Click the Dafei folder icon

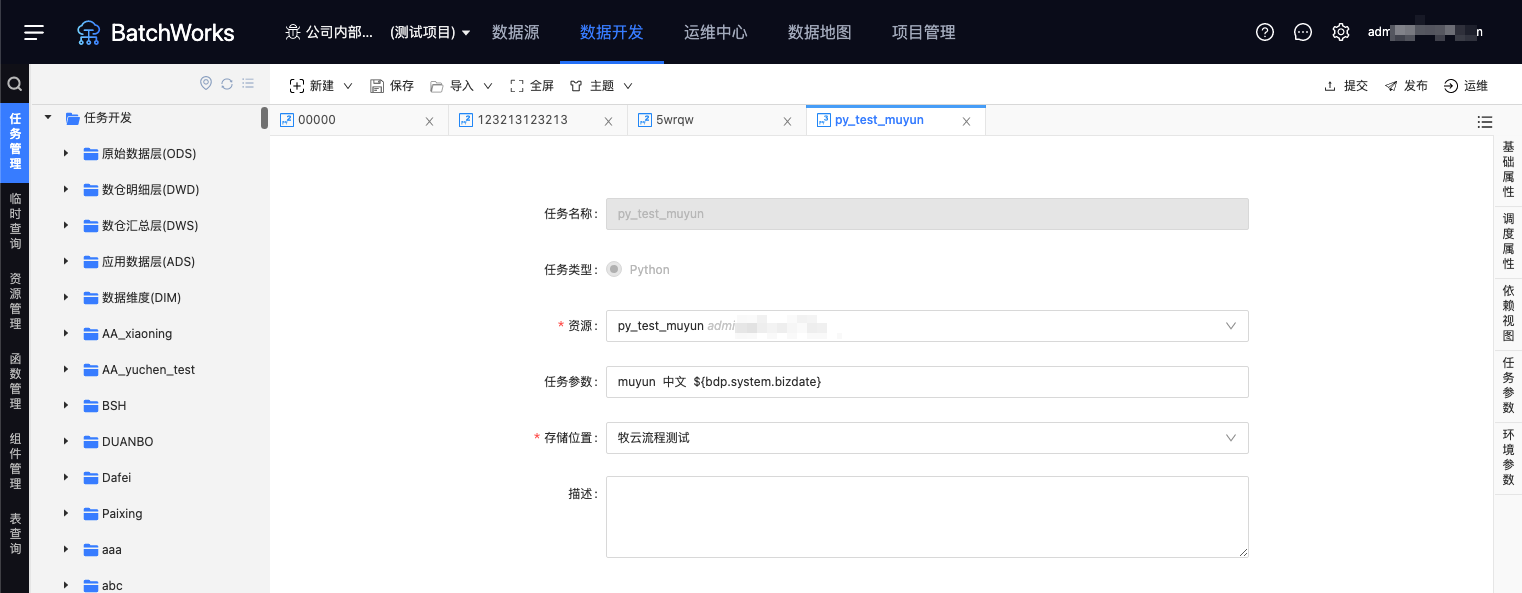(x=91, y=478)
